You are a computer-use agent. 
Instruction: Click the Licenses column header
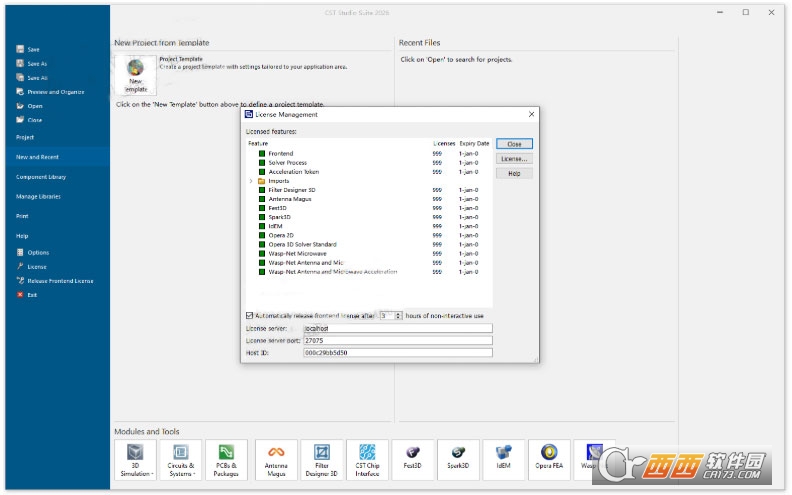(443, 143)
